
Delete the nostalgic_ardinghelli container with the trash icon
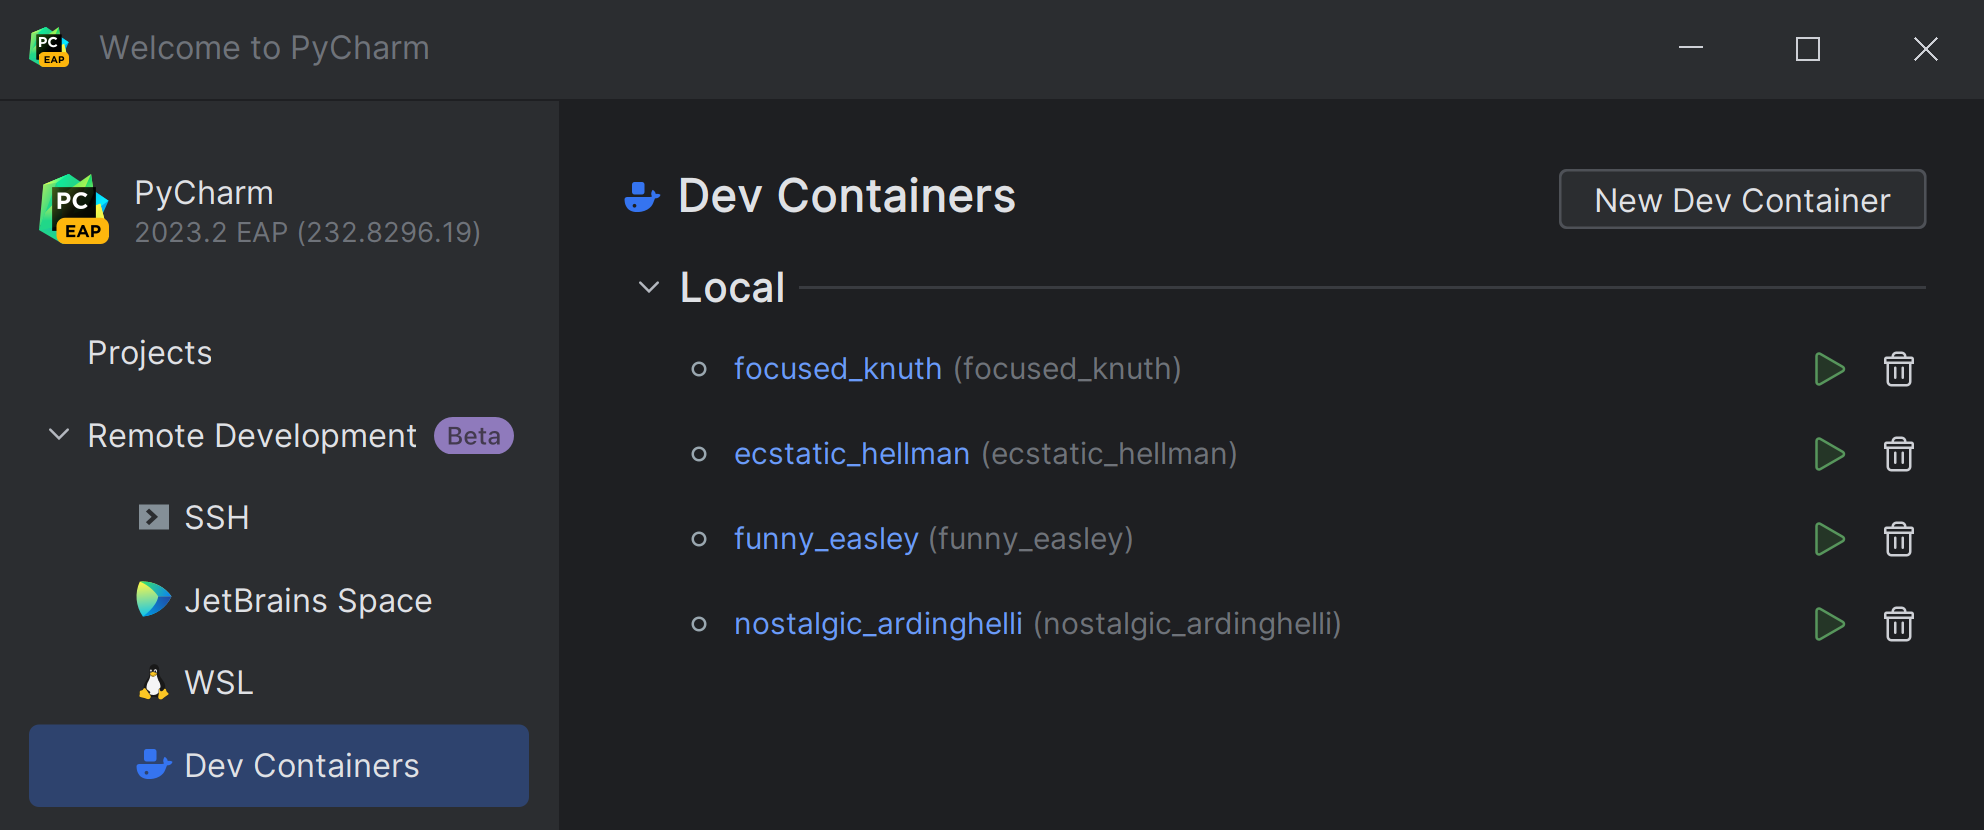1898,624
